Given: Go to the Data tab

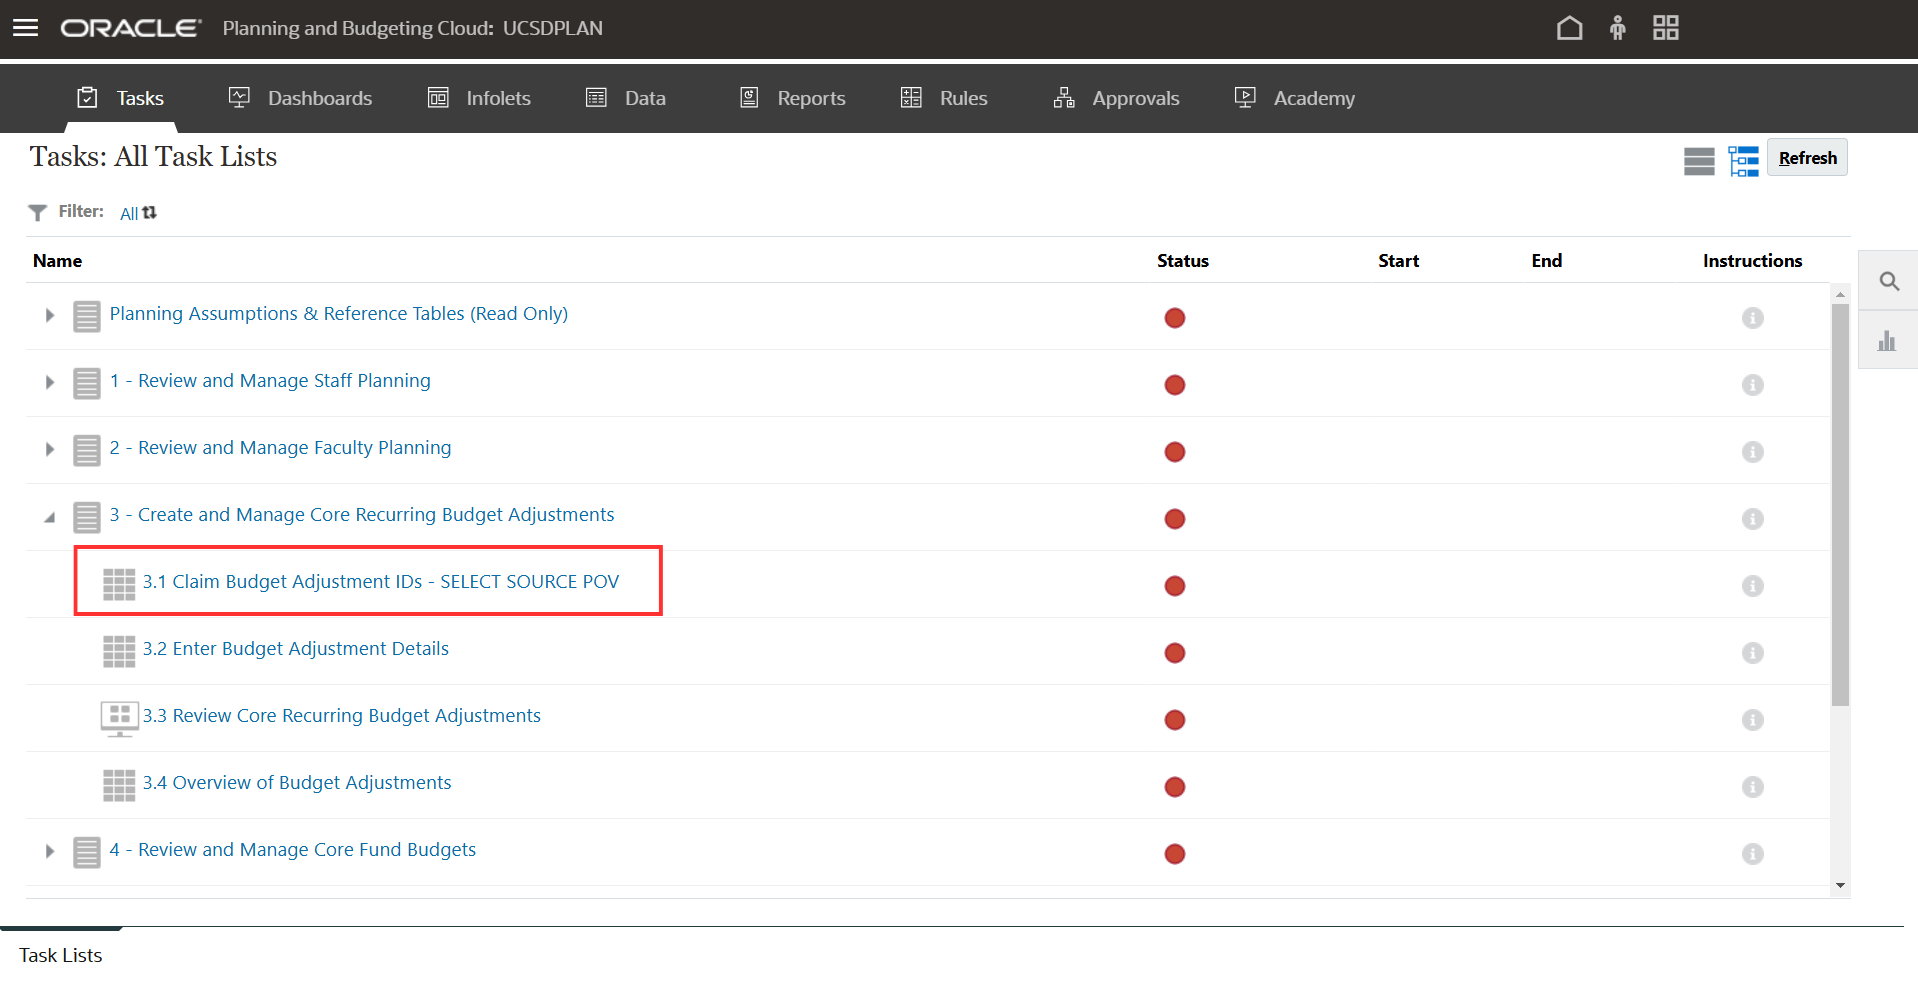Looking at the screenshot, I should tap(626, 98).
